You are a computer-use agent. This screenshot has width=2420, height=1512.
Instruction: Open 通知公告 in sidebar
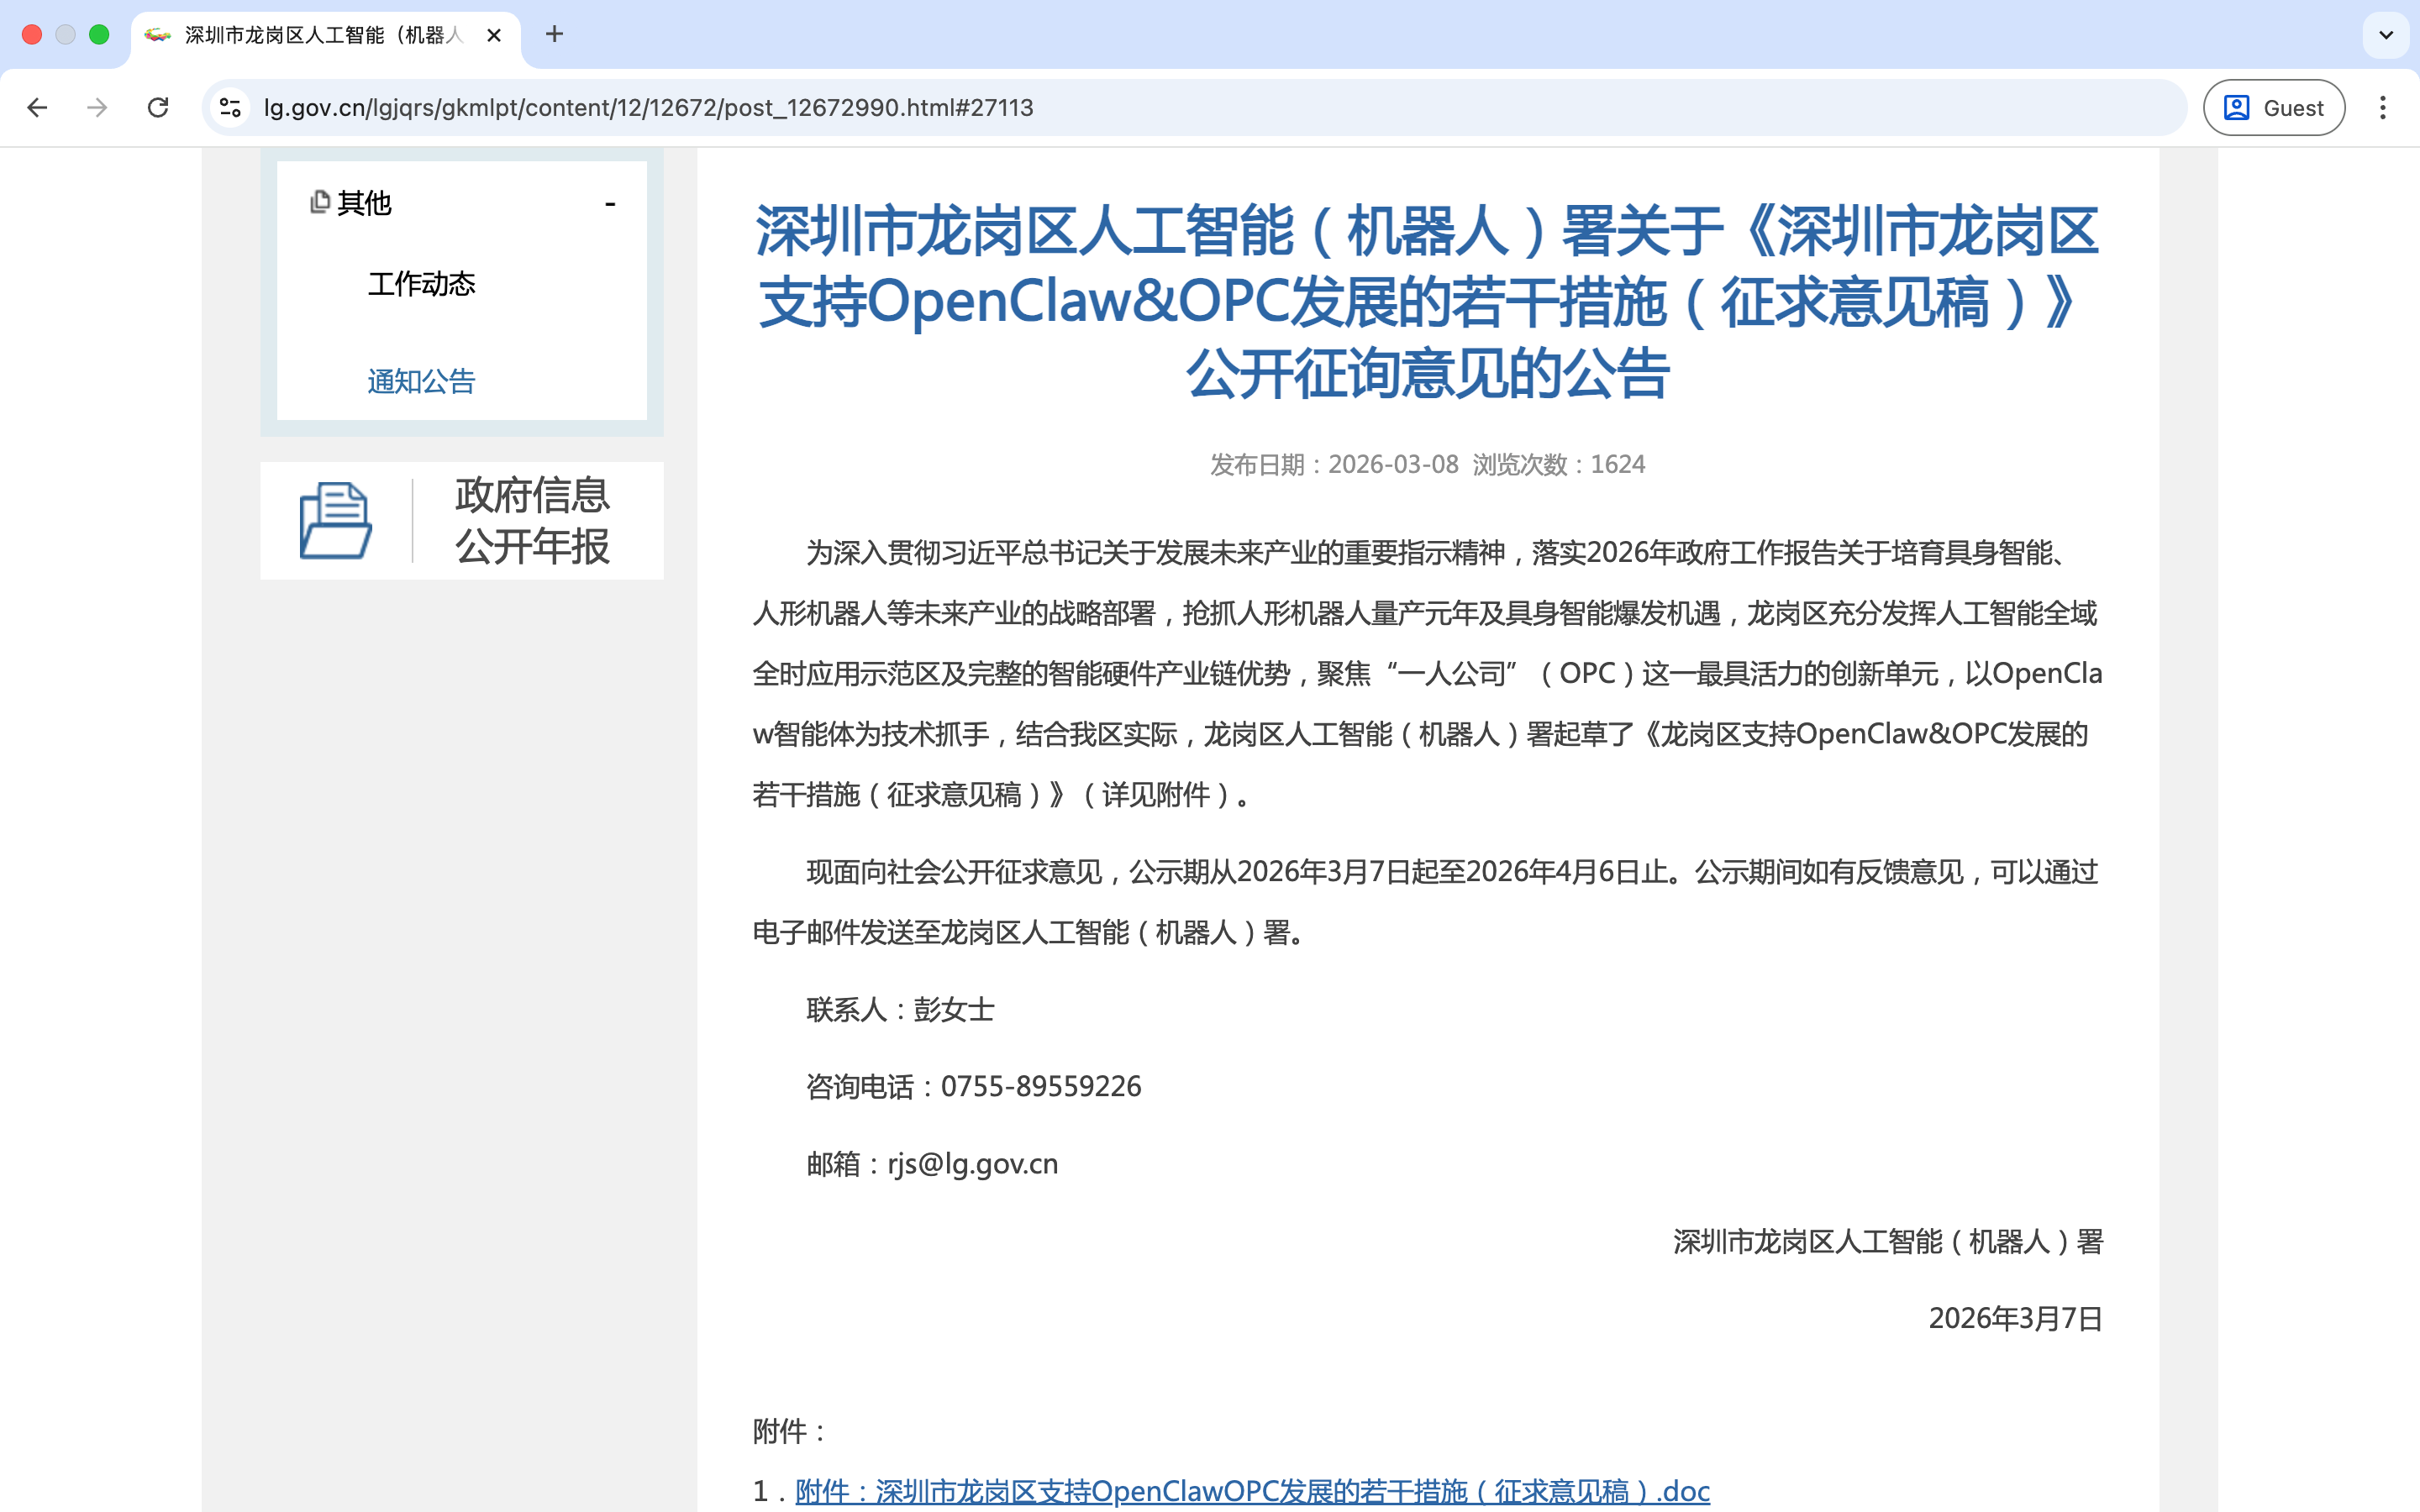(x=421, y=381)
